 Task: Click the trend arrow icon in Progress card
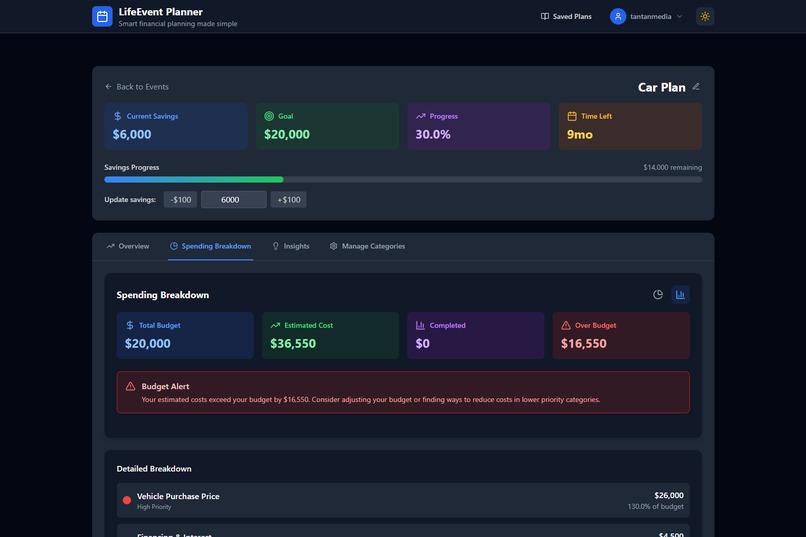tap(420, 116)
